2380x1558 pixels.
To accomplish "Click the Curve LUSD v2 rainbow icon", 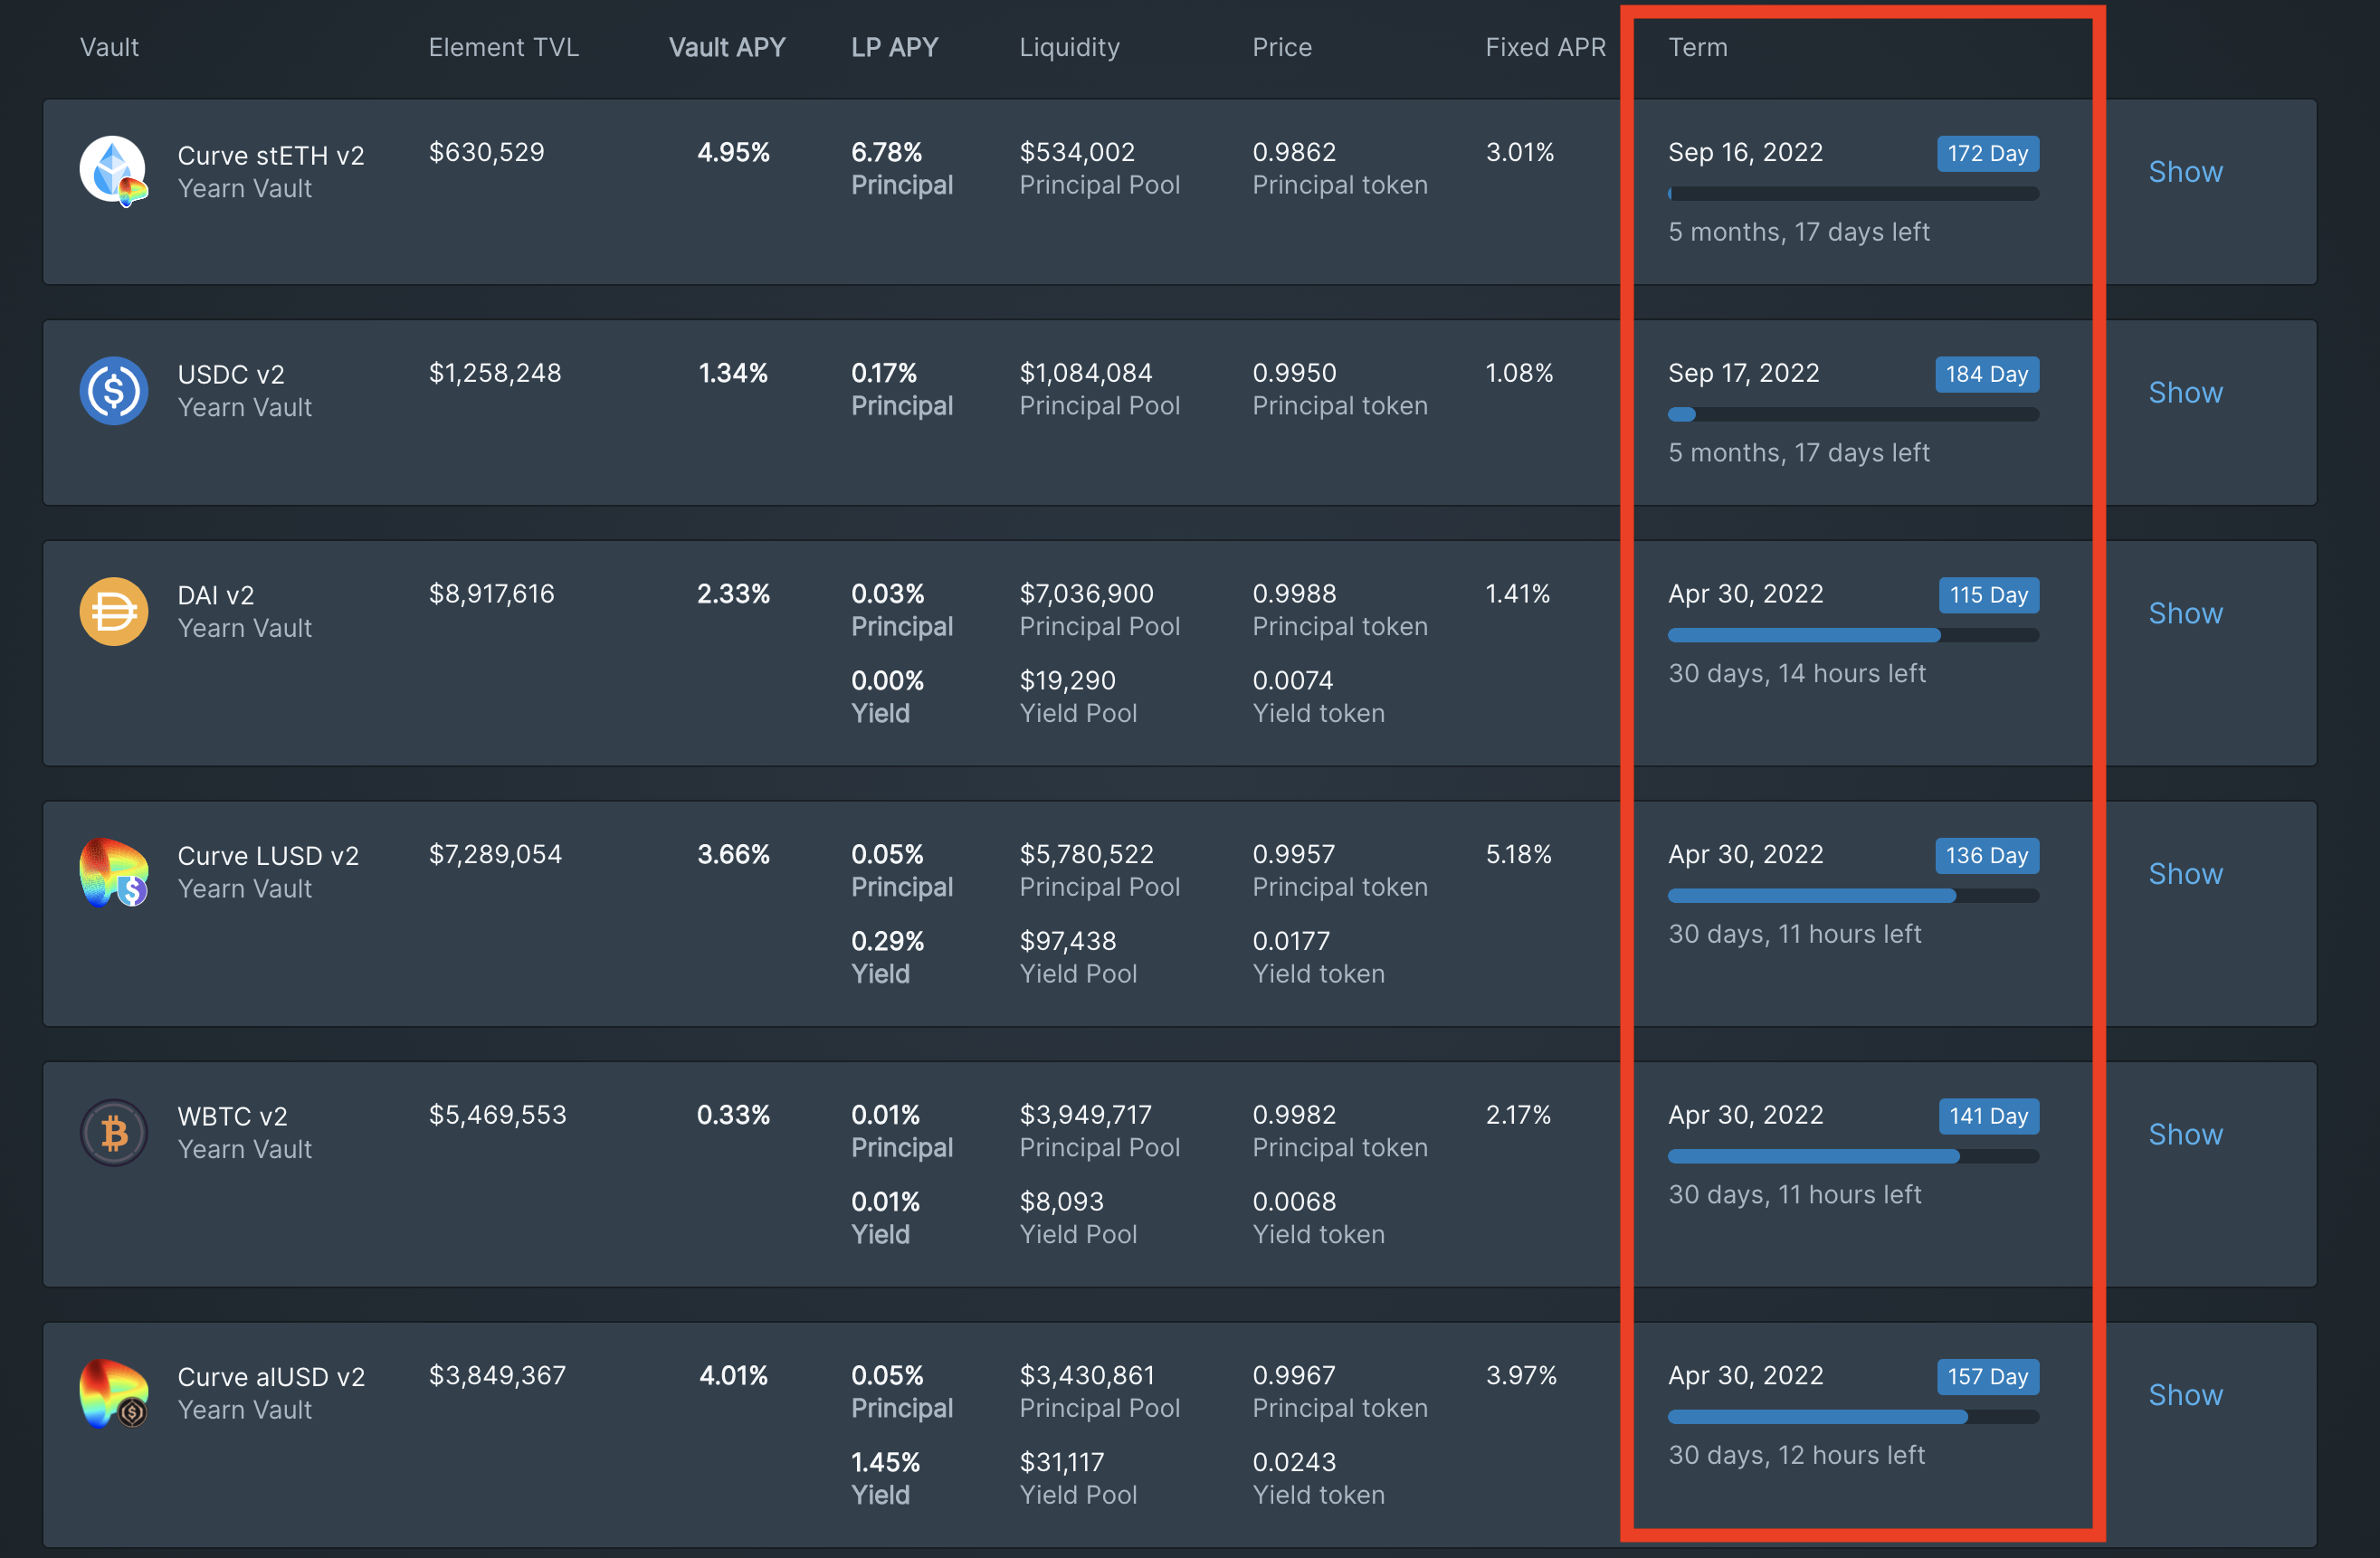I will tap(113, 872).
